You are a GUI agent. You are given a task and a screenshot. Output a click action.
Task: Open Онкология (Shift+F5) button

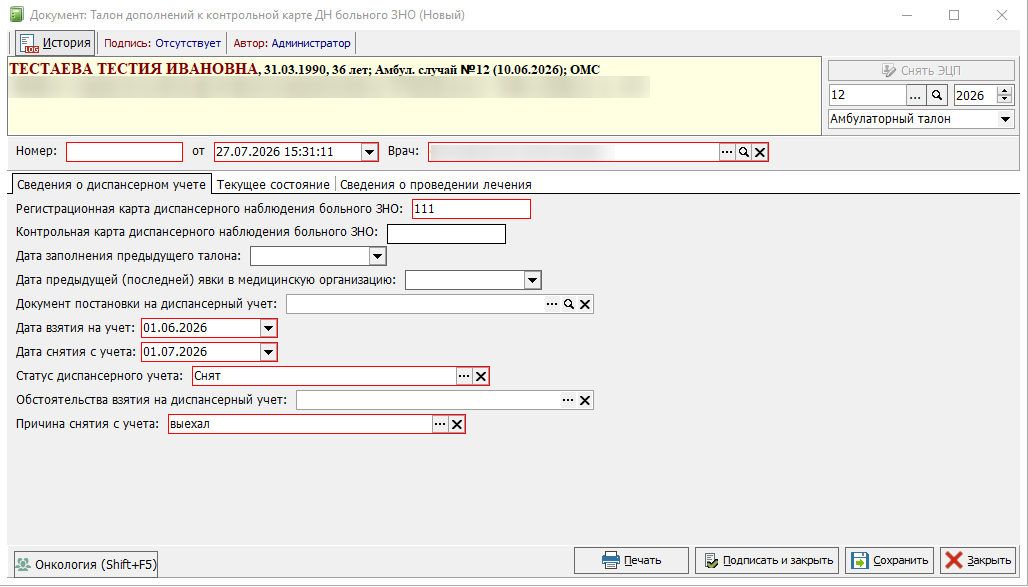[x=86, y=564]
